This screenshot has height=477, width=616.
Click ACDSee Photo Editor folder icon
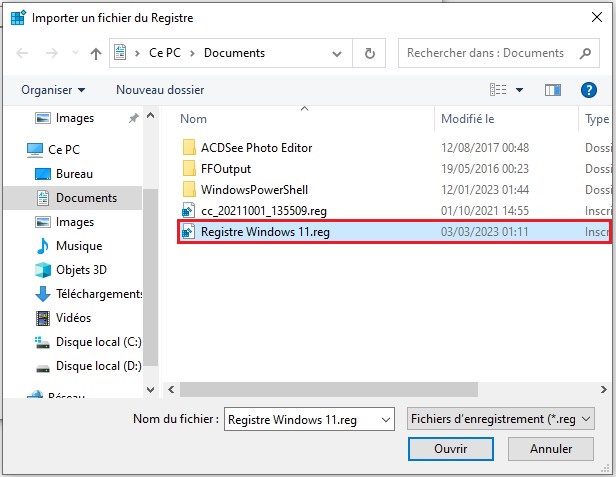click(x=189, y=147)
